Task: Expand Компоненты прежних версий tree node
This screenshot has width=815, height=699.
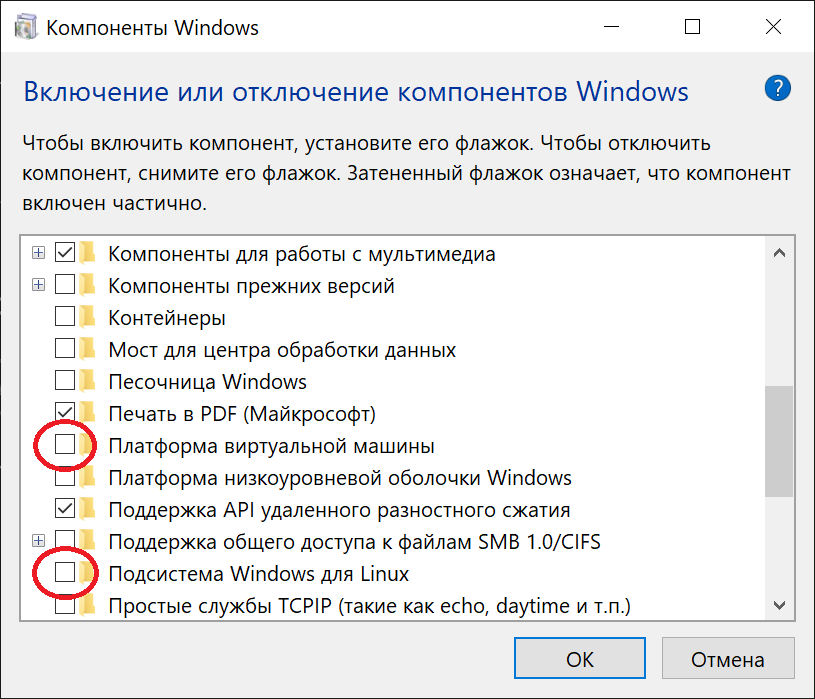Action: 39,286
